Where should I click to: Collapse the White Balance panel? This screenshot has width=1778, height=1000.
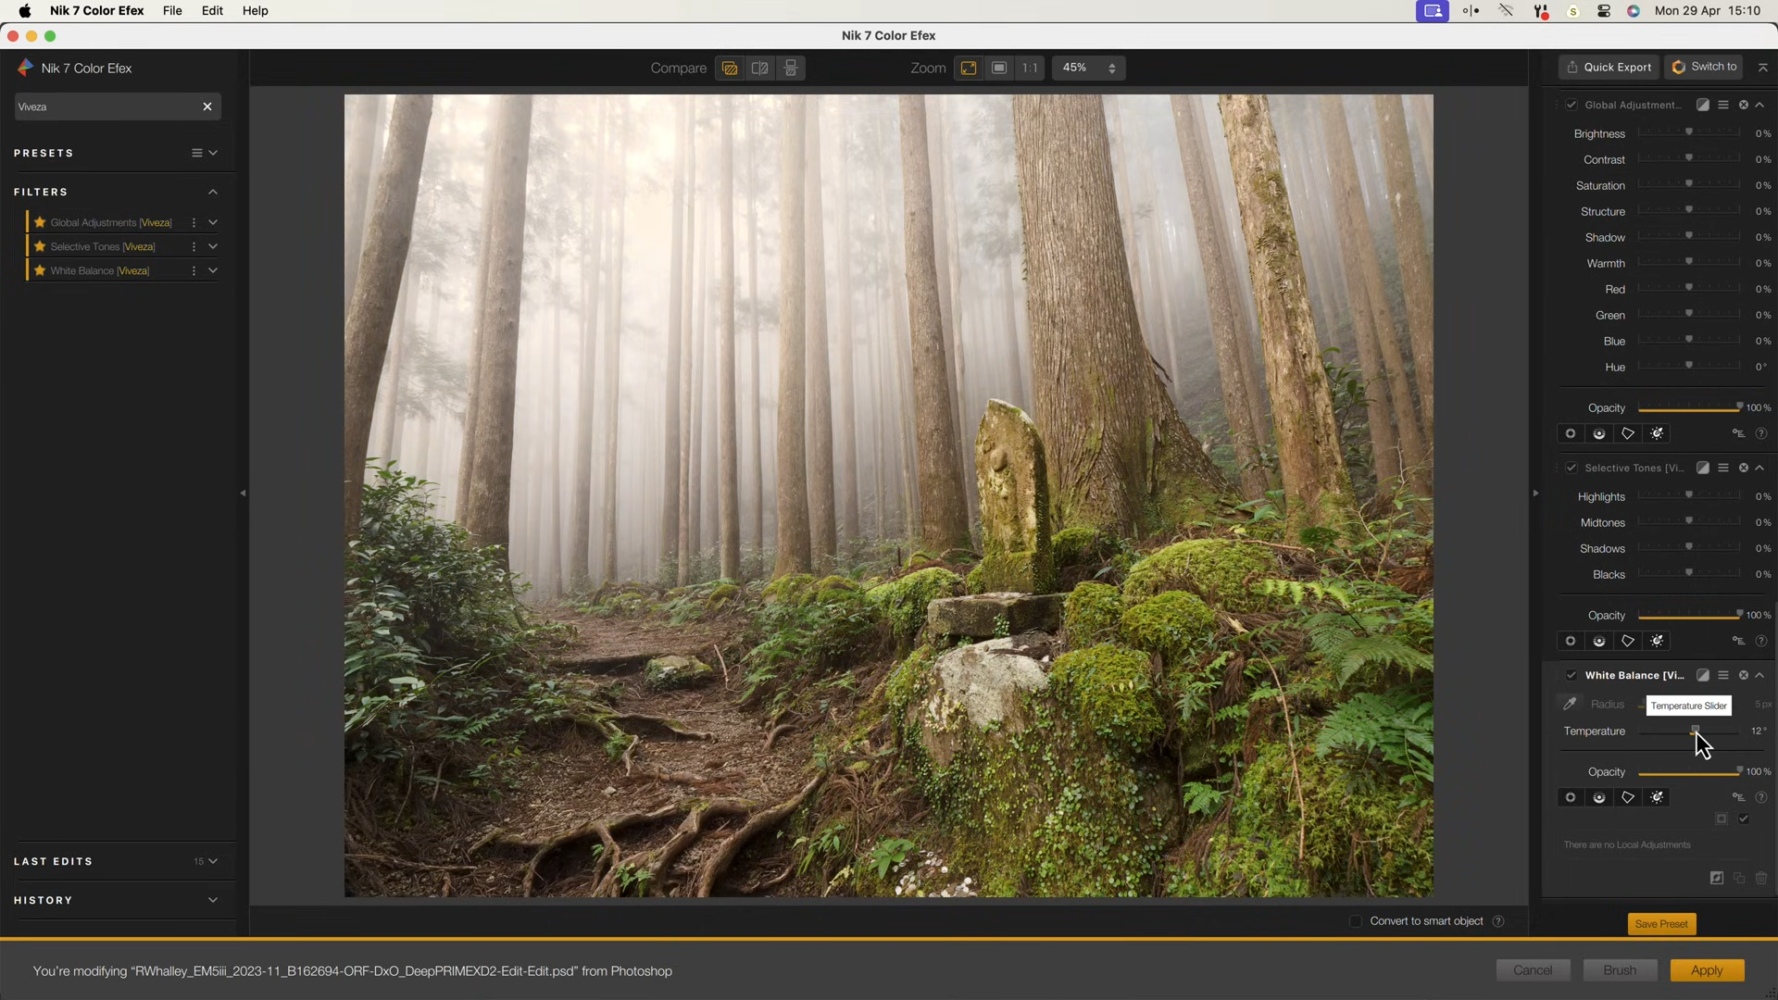pos(1760,675)
